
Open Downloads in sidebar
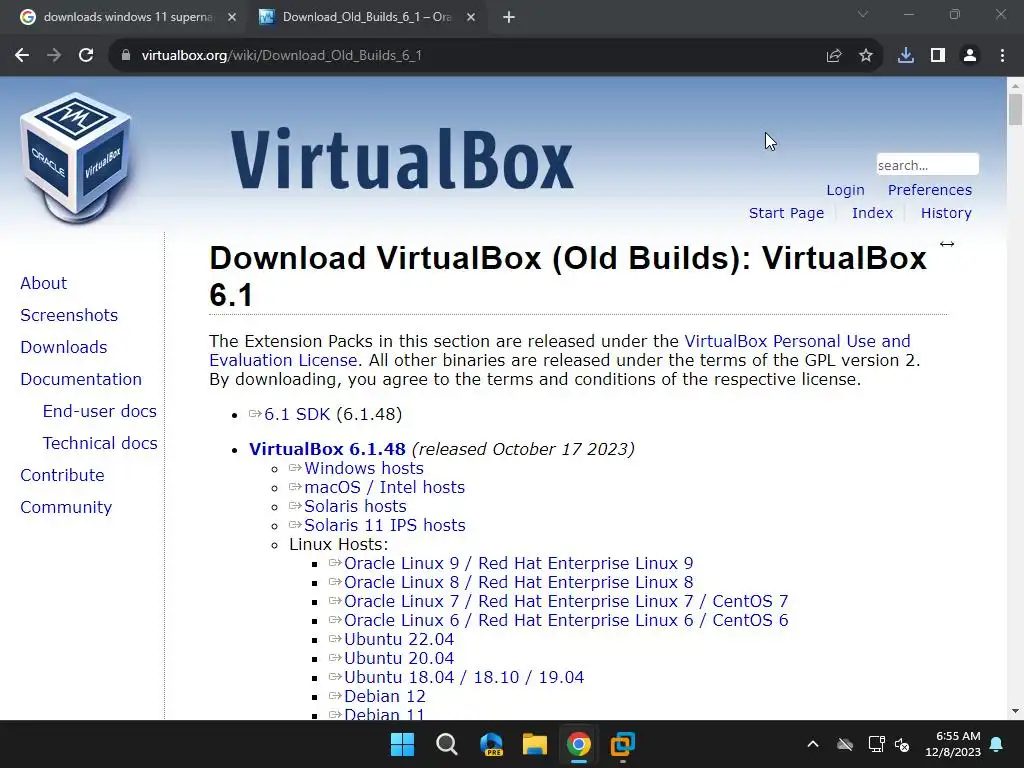pyautogui.click(x=63, y=347)
